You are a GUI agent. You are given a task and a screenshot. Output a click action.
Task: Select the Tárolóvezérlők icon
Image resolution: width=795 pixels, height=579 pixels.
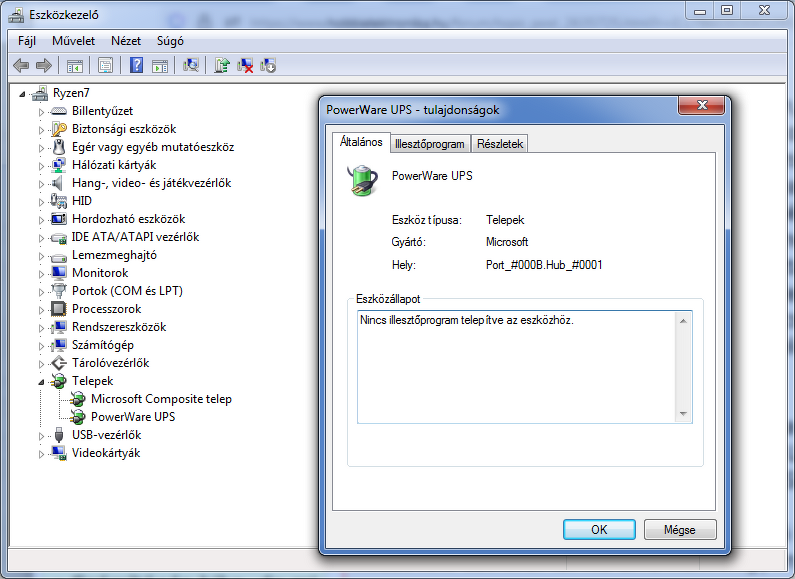[59, 363]
